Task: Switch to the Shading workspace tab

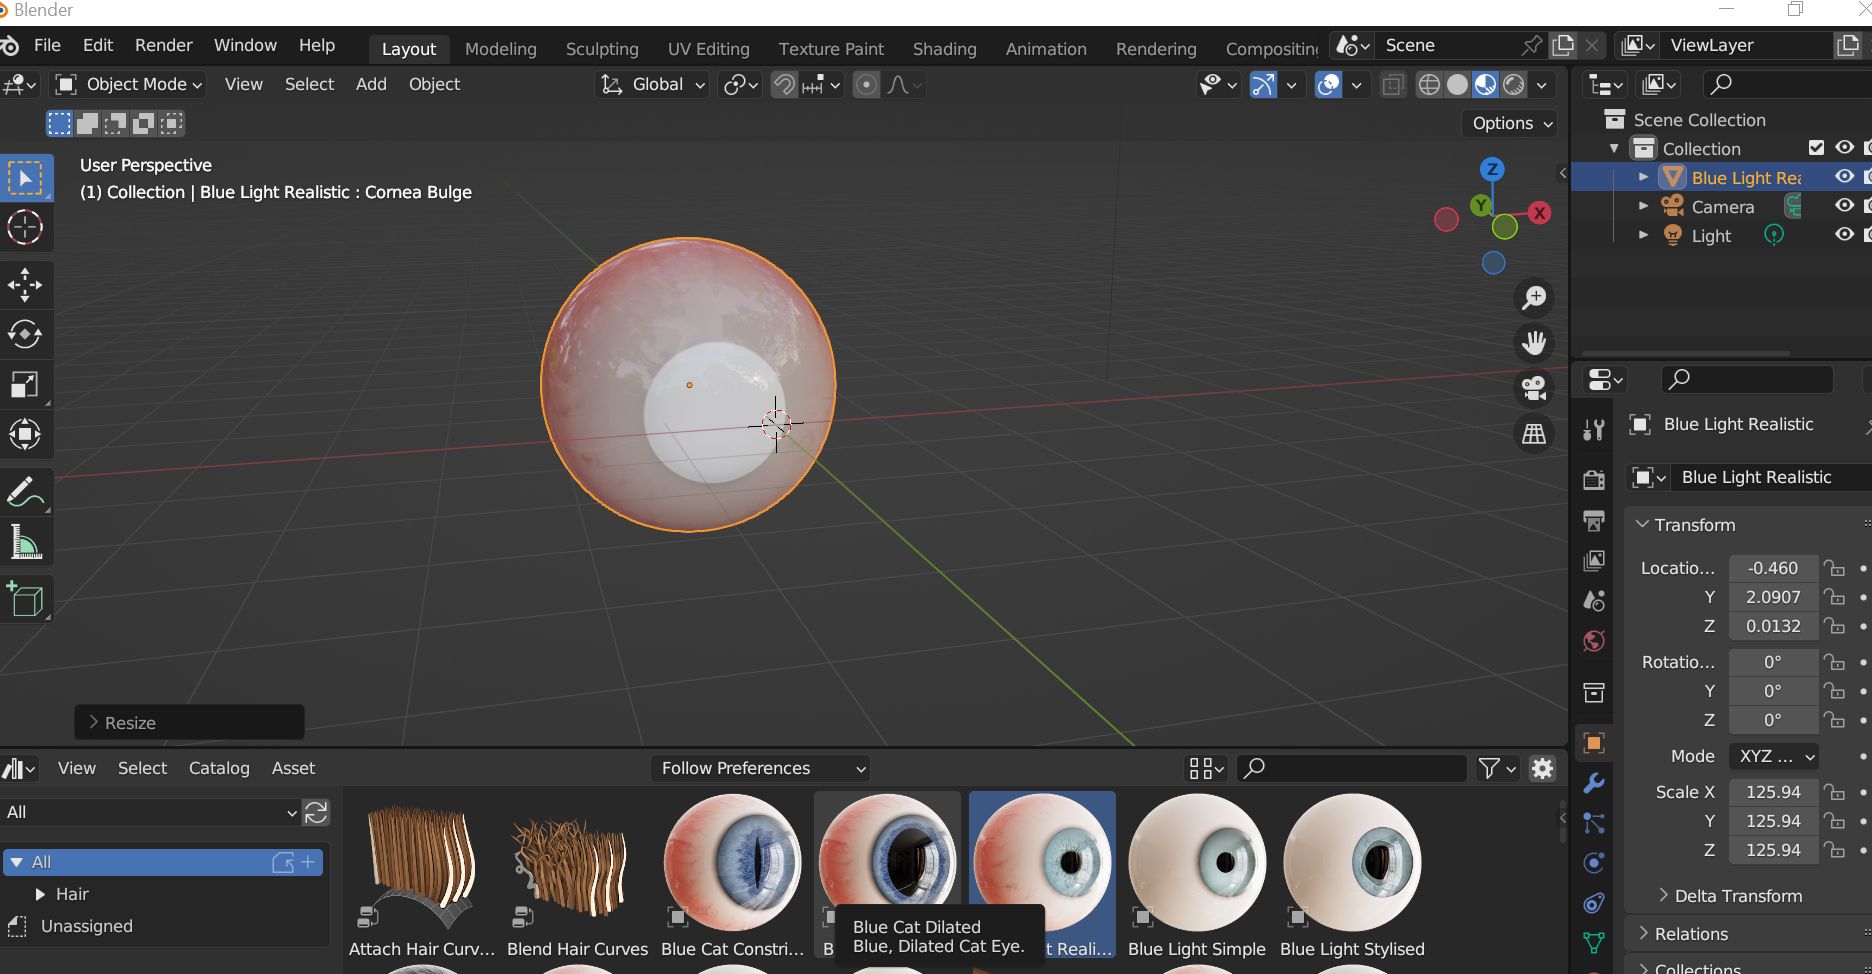Action: (944, 49)
